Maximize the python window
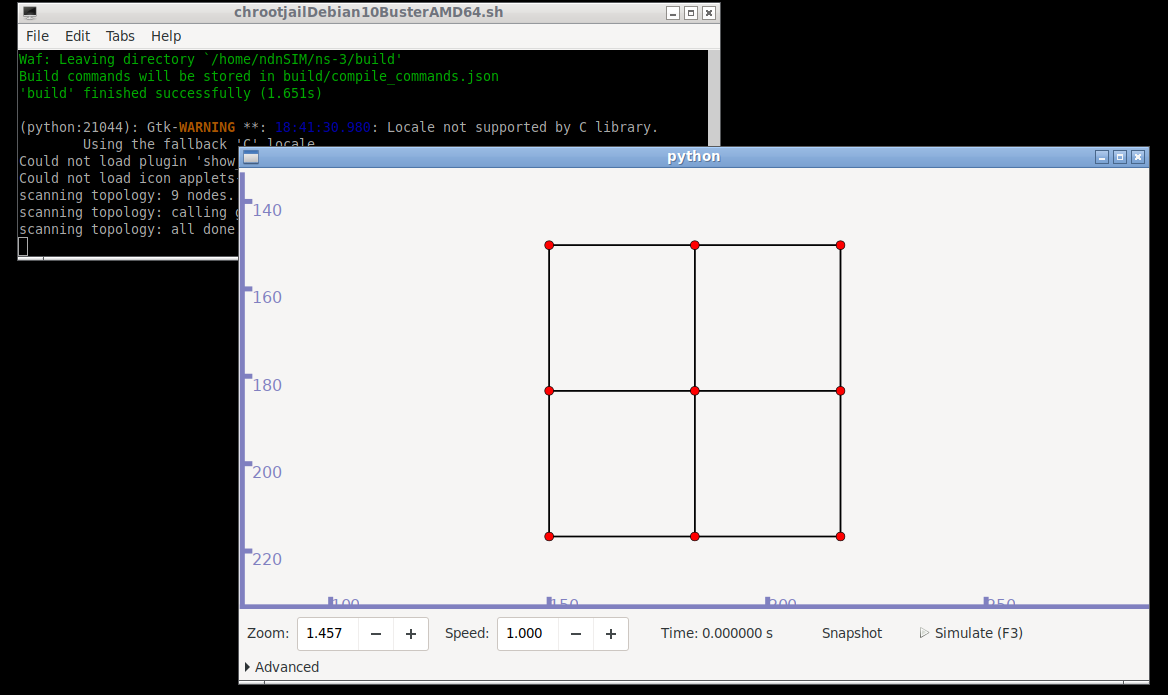Image resolution: width=1168 pixels, height=695 pixels. [x=1120, y=156]
